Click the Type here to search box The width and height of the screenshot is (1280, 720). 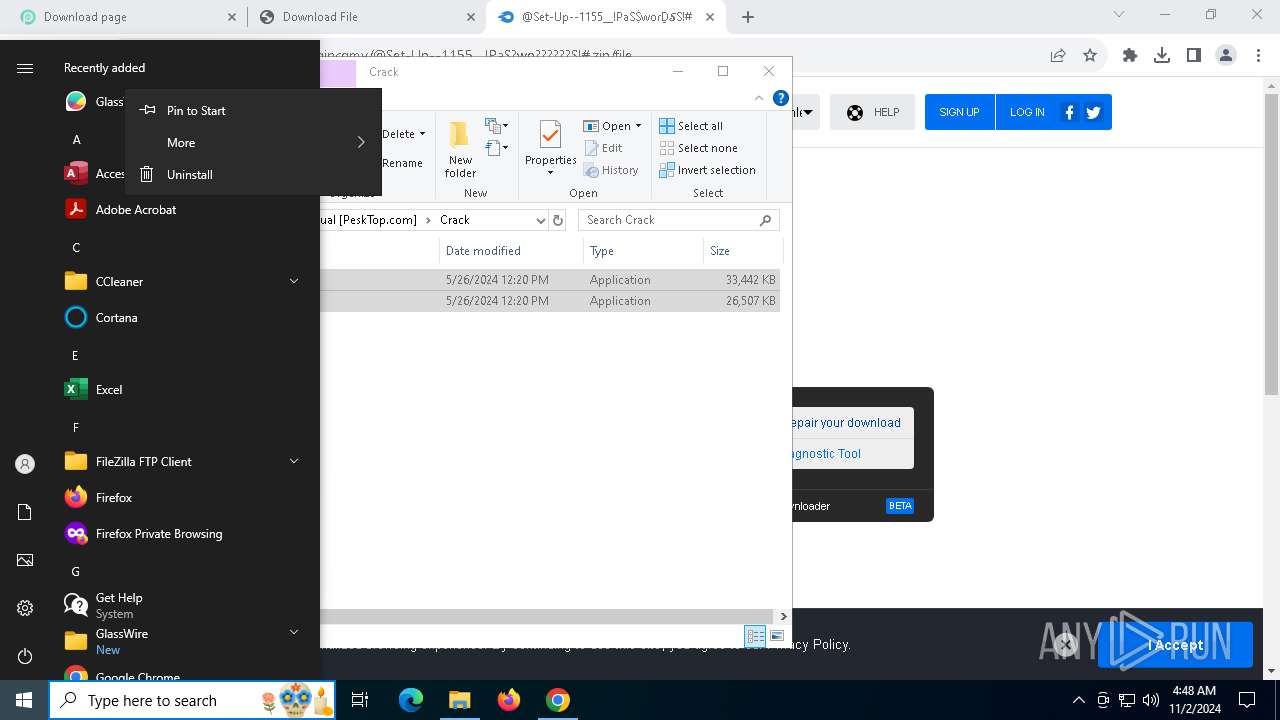tap(192, 700)
